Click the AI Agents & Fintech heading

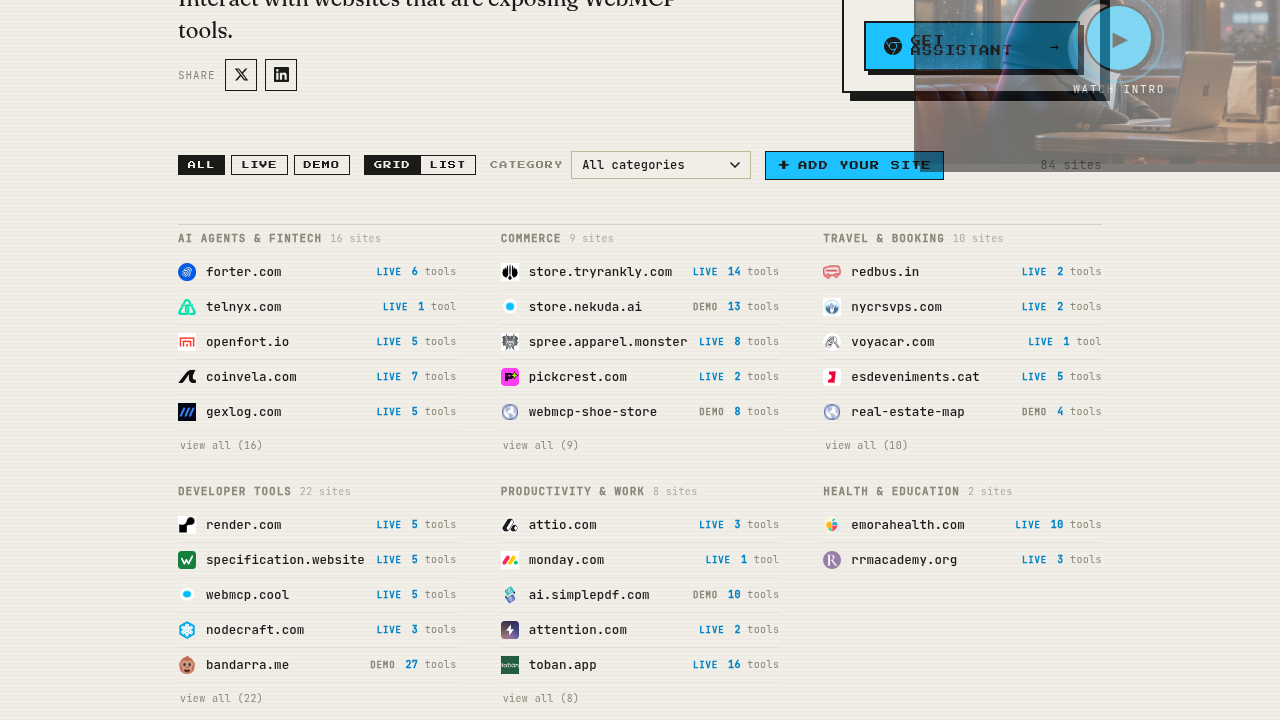click(250, 239)
